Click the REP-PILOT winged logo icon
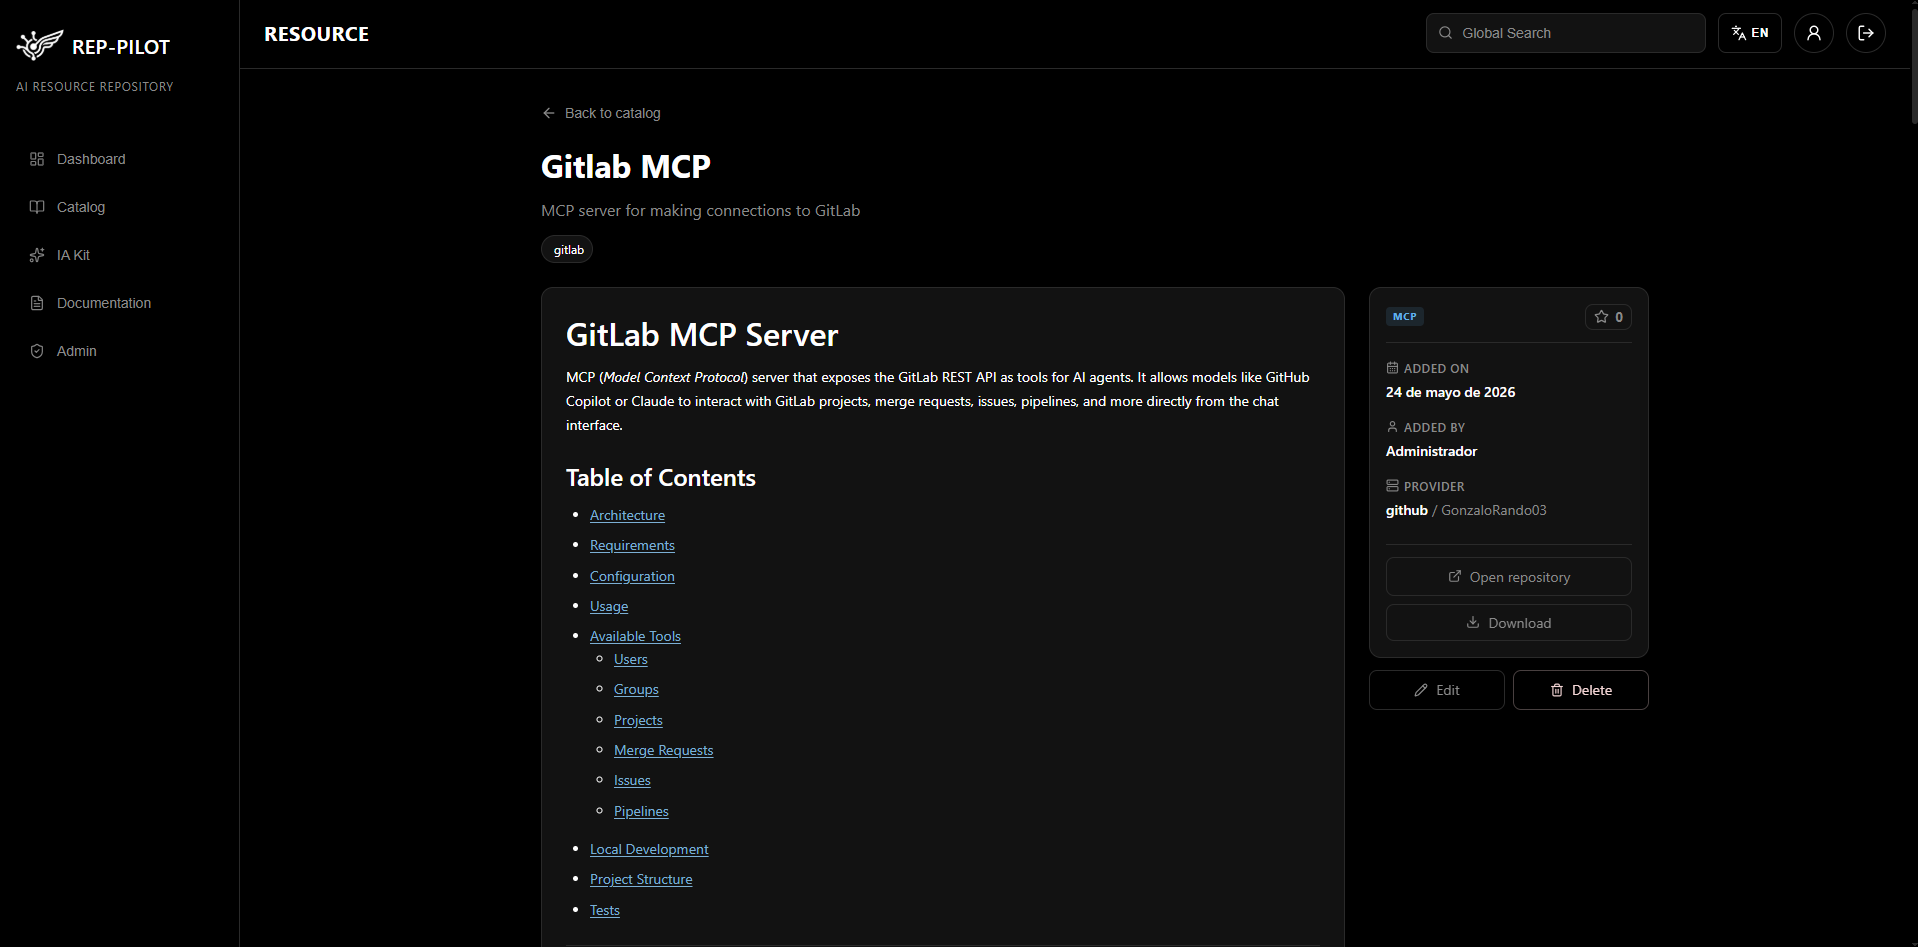 pyautogui.click(x=40, y=45)
